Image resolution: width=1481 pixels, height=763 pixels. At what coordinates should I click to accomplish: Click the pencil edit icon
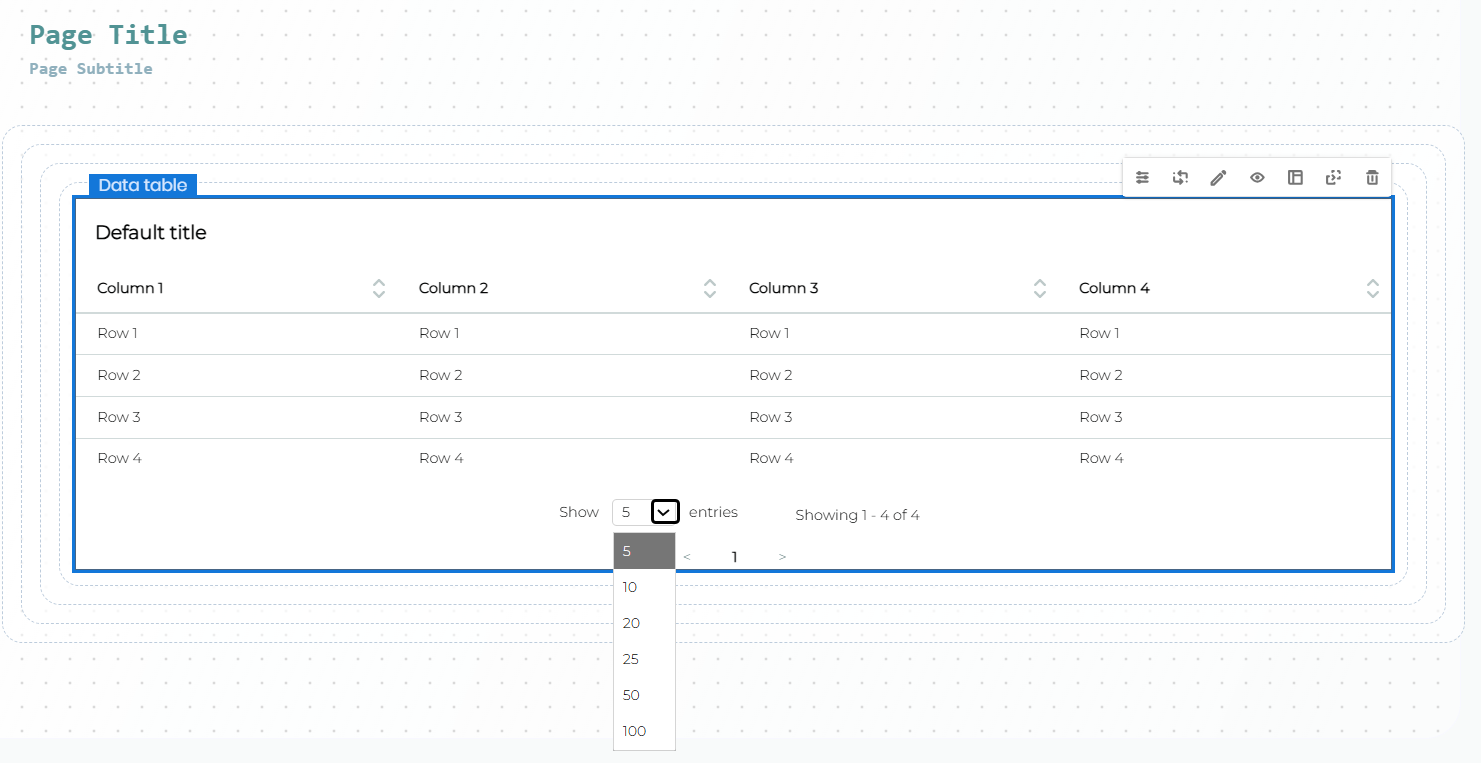pos(1218,178)
